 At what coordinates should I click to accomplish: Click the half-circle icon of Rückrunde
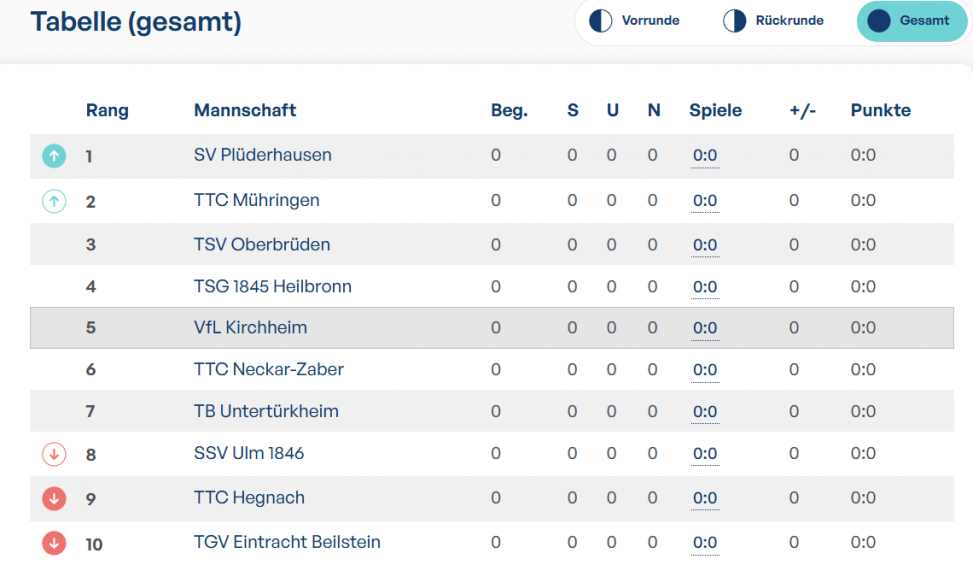pyautogui.click(x=734, y=20)
